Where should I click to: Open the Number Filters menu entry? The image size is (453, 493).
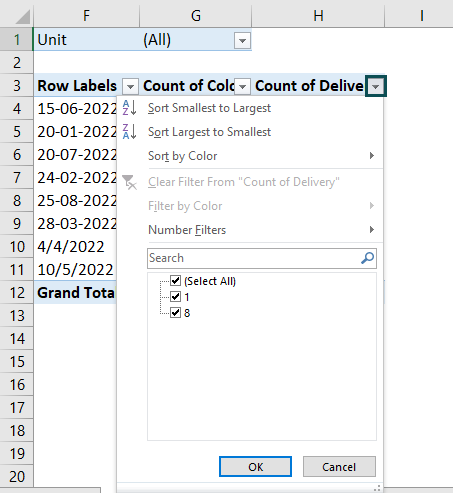coord(250,230)
